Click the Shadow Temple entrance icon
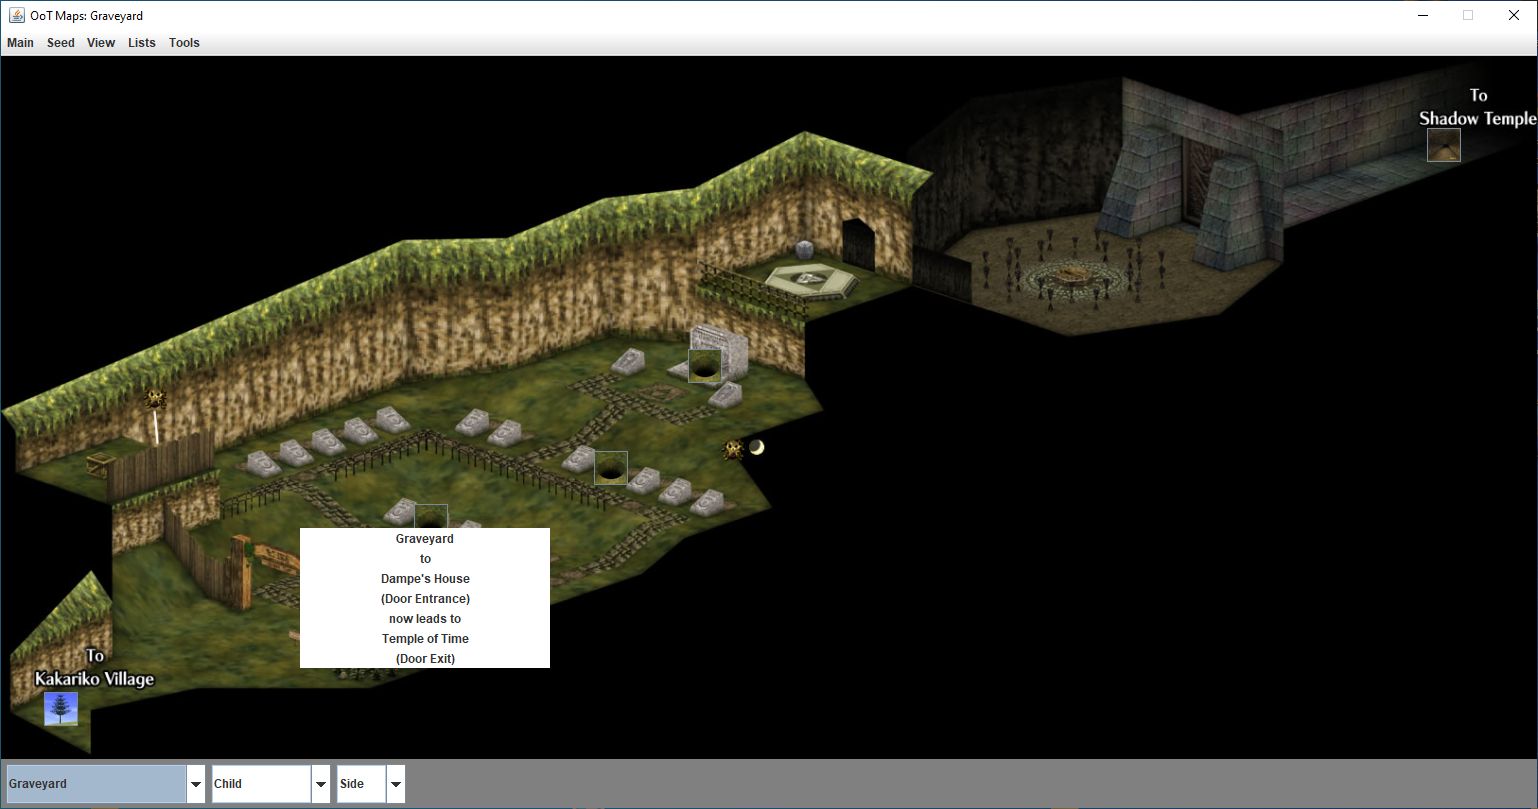This screenshot has height=809, width=1538. [x=1443, y=145]
